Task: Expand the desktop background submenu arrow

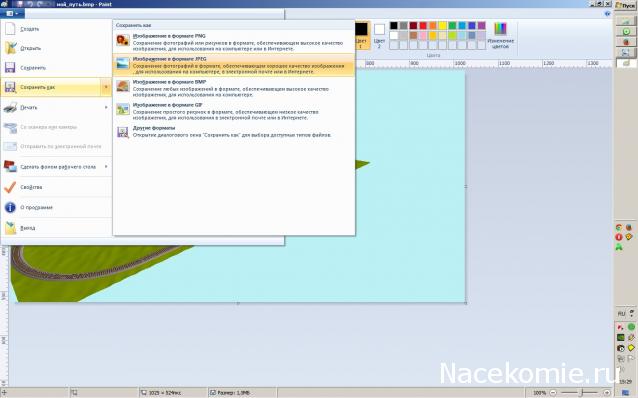Action: [106, 167]
